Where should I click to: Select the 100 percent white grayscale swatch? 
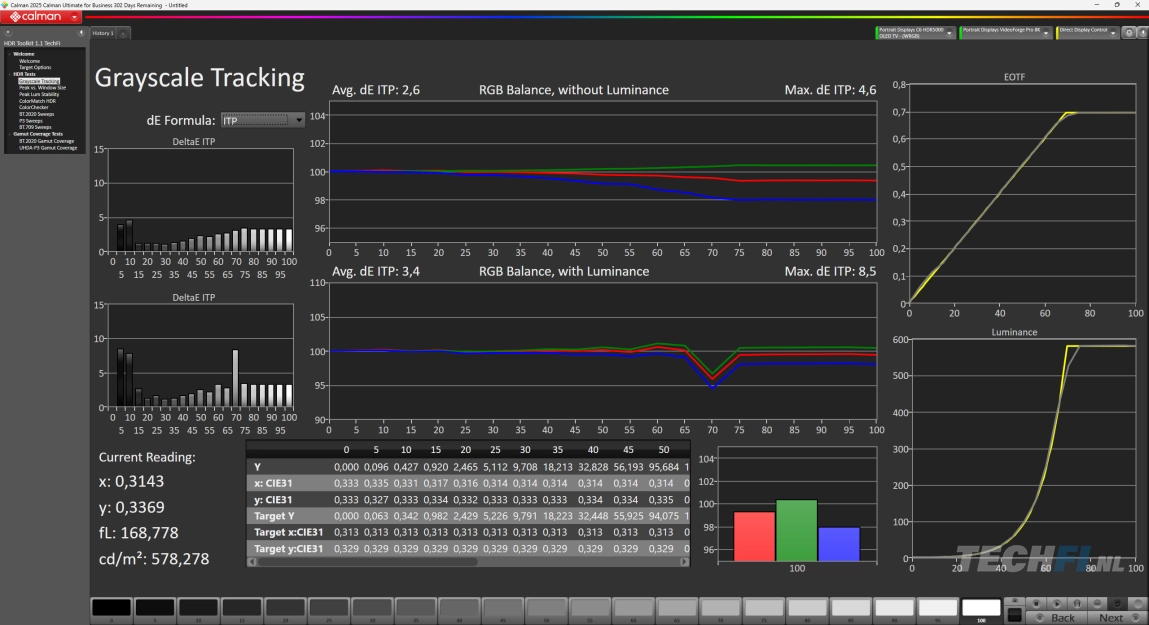(980, 607)
